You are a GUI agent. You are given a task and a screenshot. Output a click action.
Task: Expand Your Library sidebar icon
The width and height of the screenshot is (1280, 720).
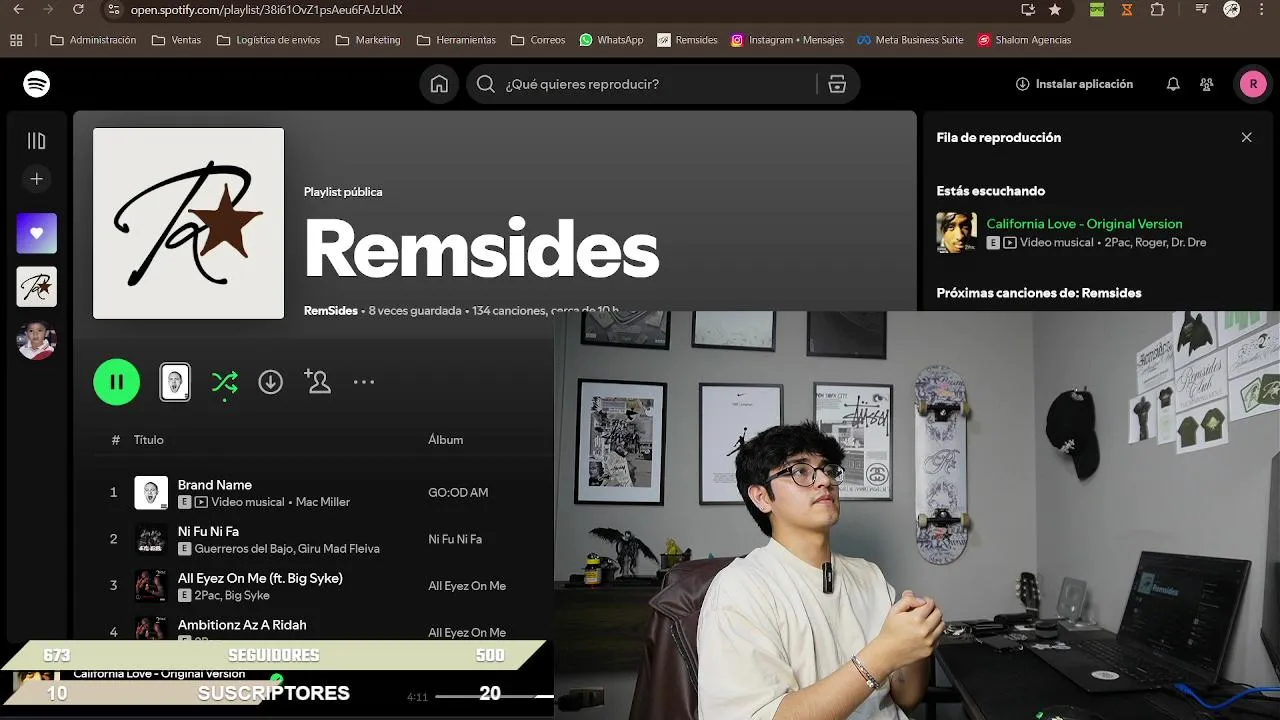[37, 141]
